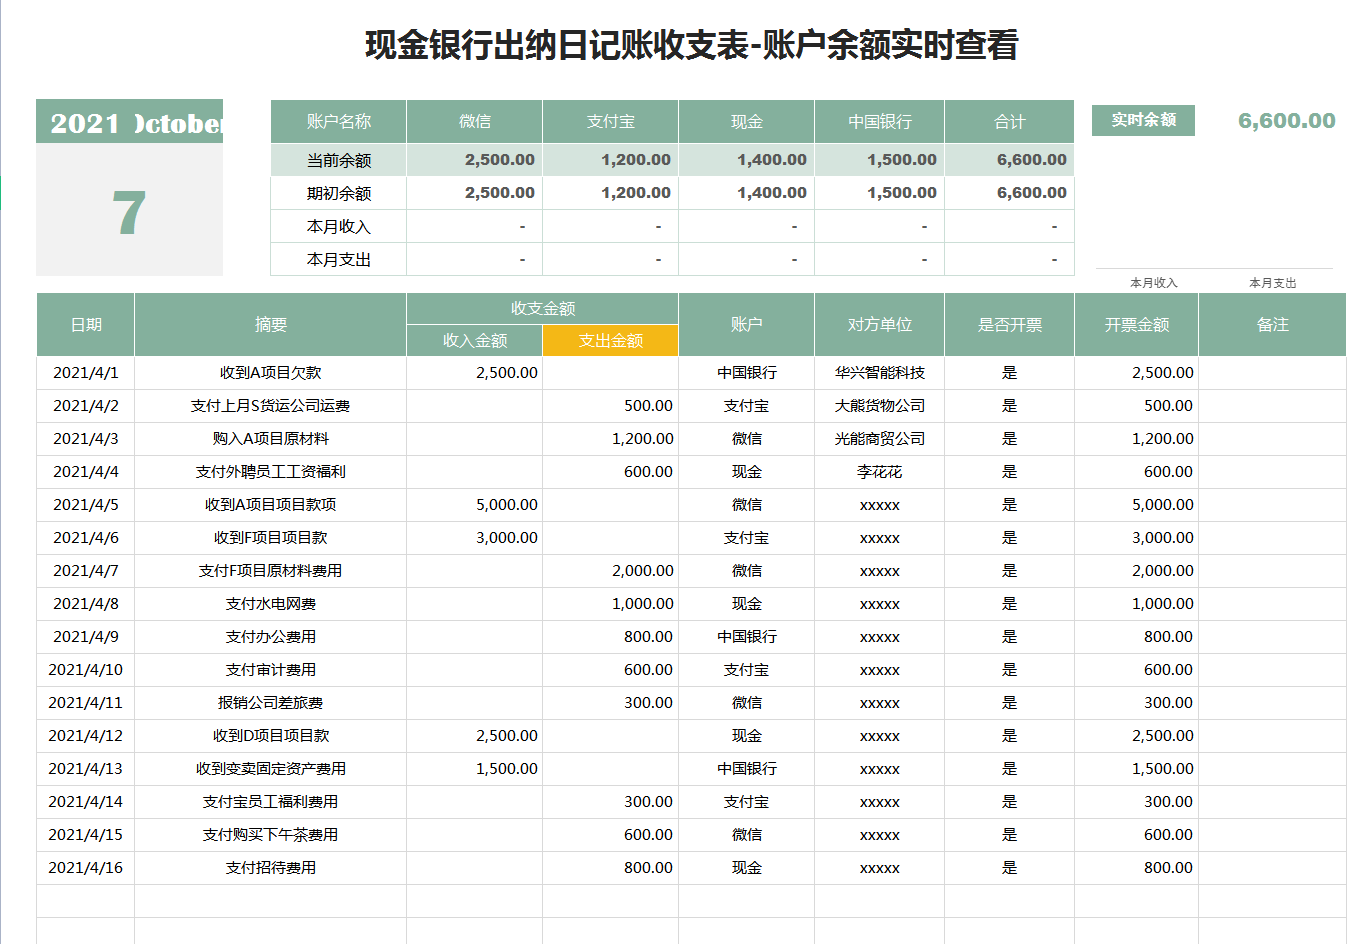Viewport: 1355px width, 944px height.
Task: Select the day number 7 cell
Action: pos(129,211)
